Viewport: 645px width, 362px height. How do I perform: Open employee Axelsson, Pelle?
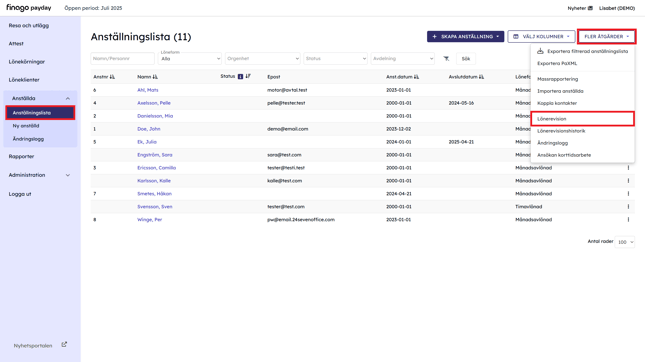(x=154, y=103)
